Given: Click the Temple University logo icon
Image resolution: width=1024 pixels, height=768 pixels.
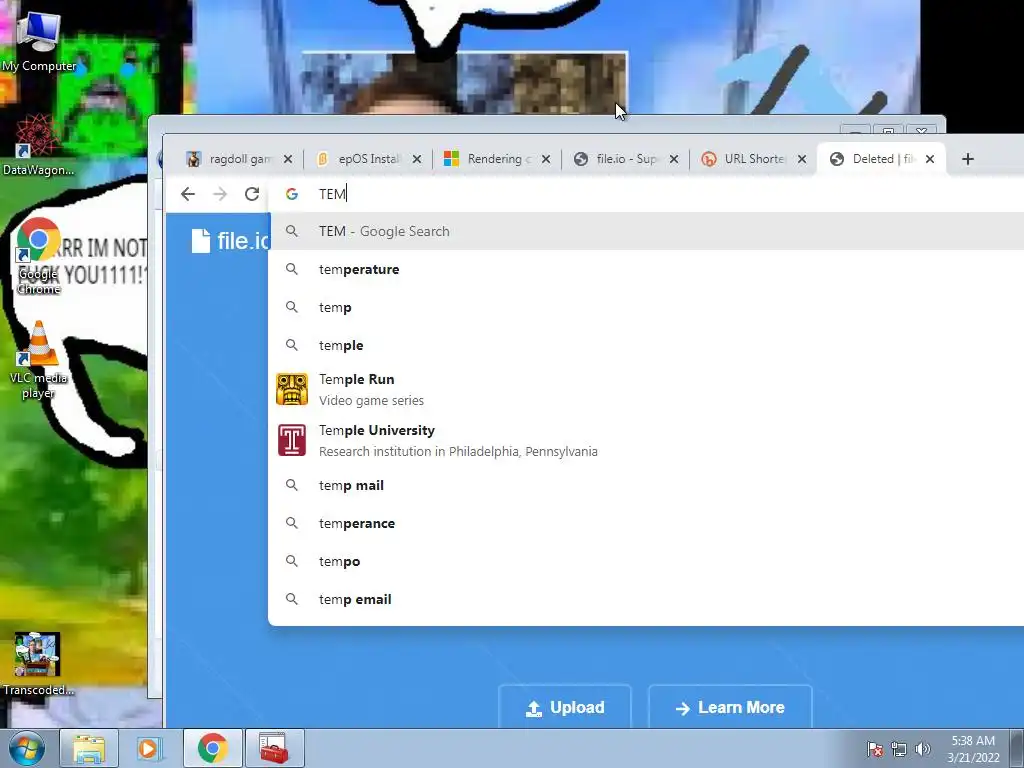Looking at the screenshot, I should tap(292, 440).
